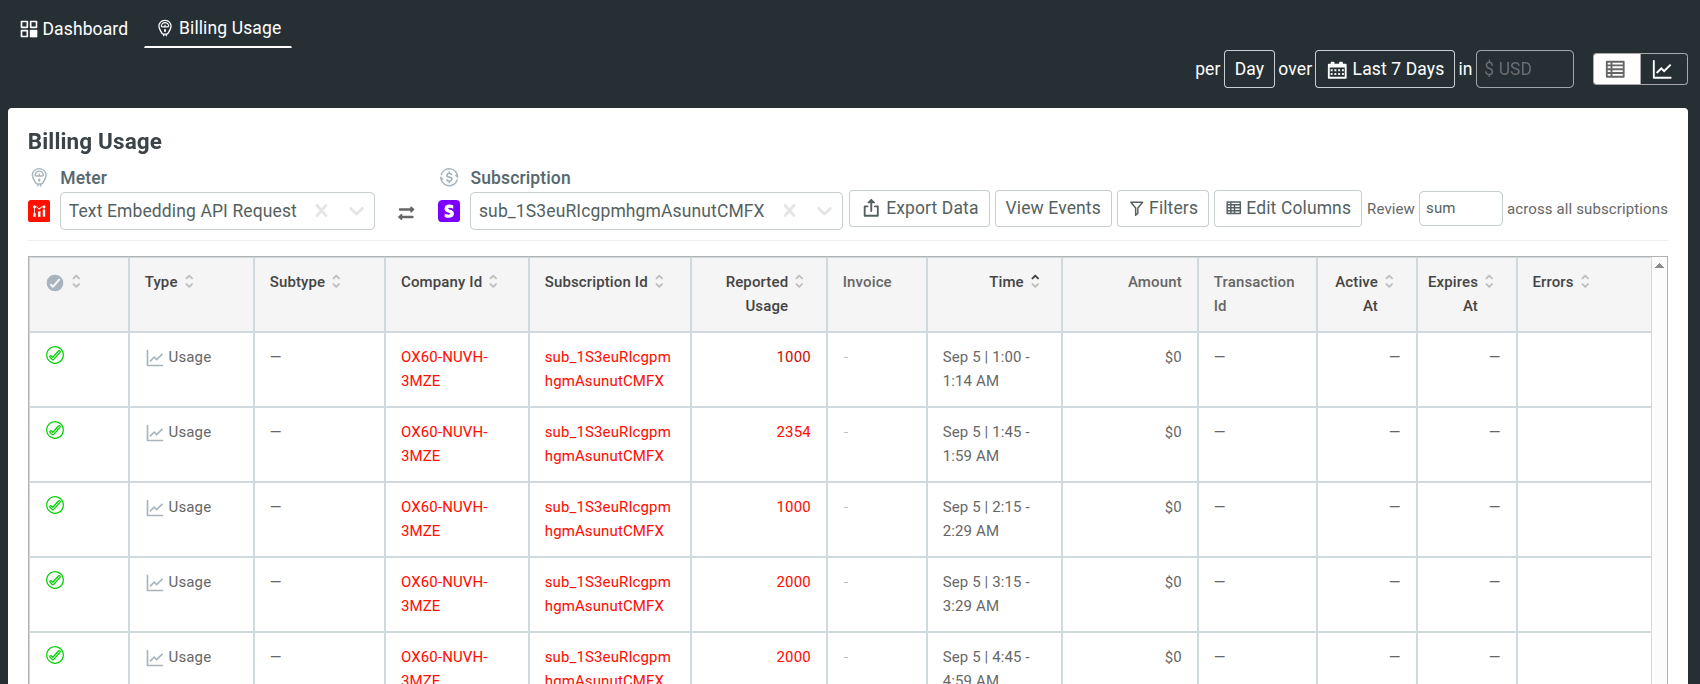Click the Invoice column header
Image resolution: width=1700 pixels, height=684 pixels.
tap(867, 282)
